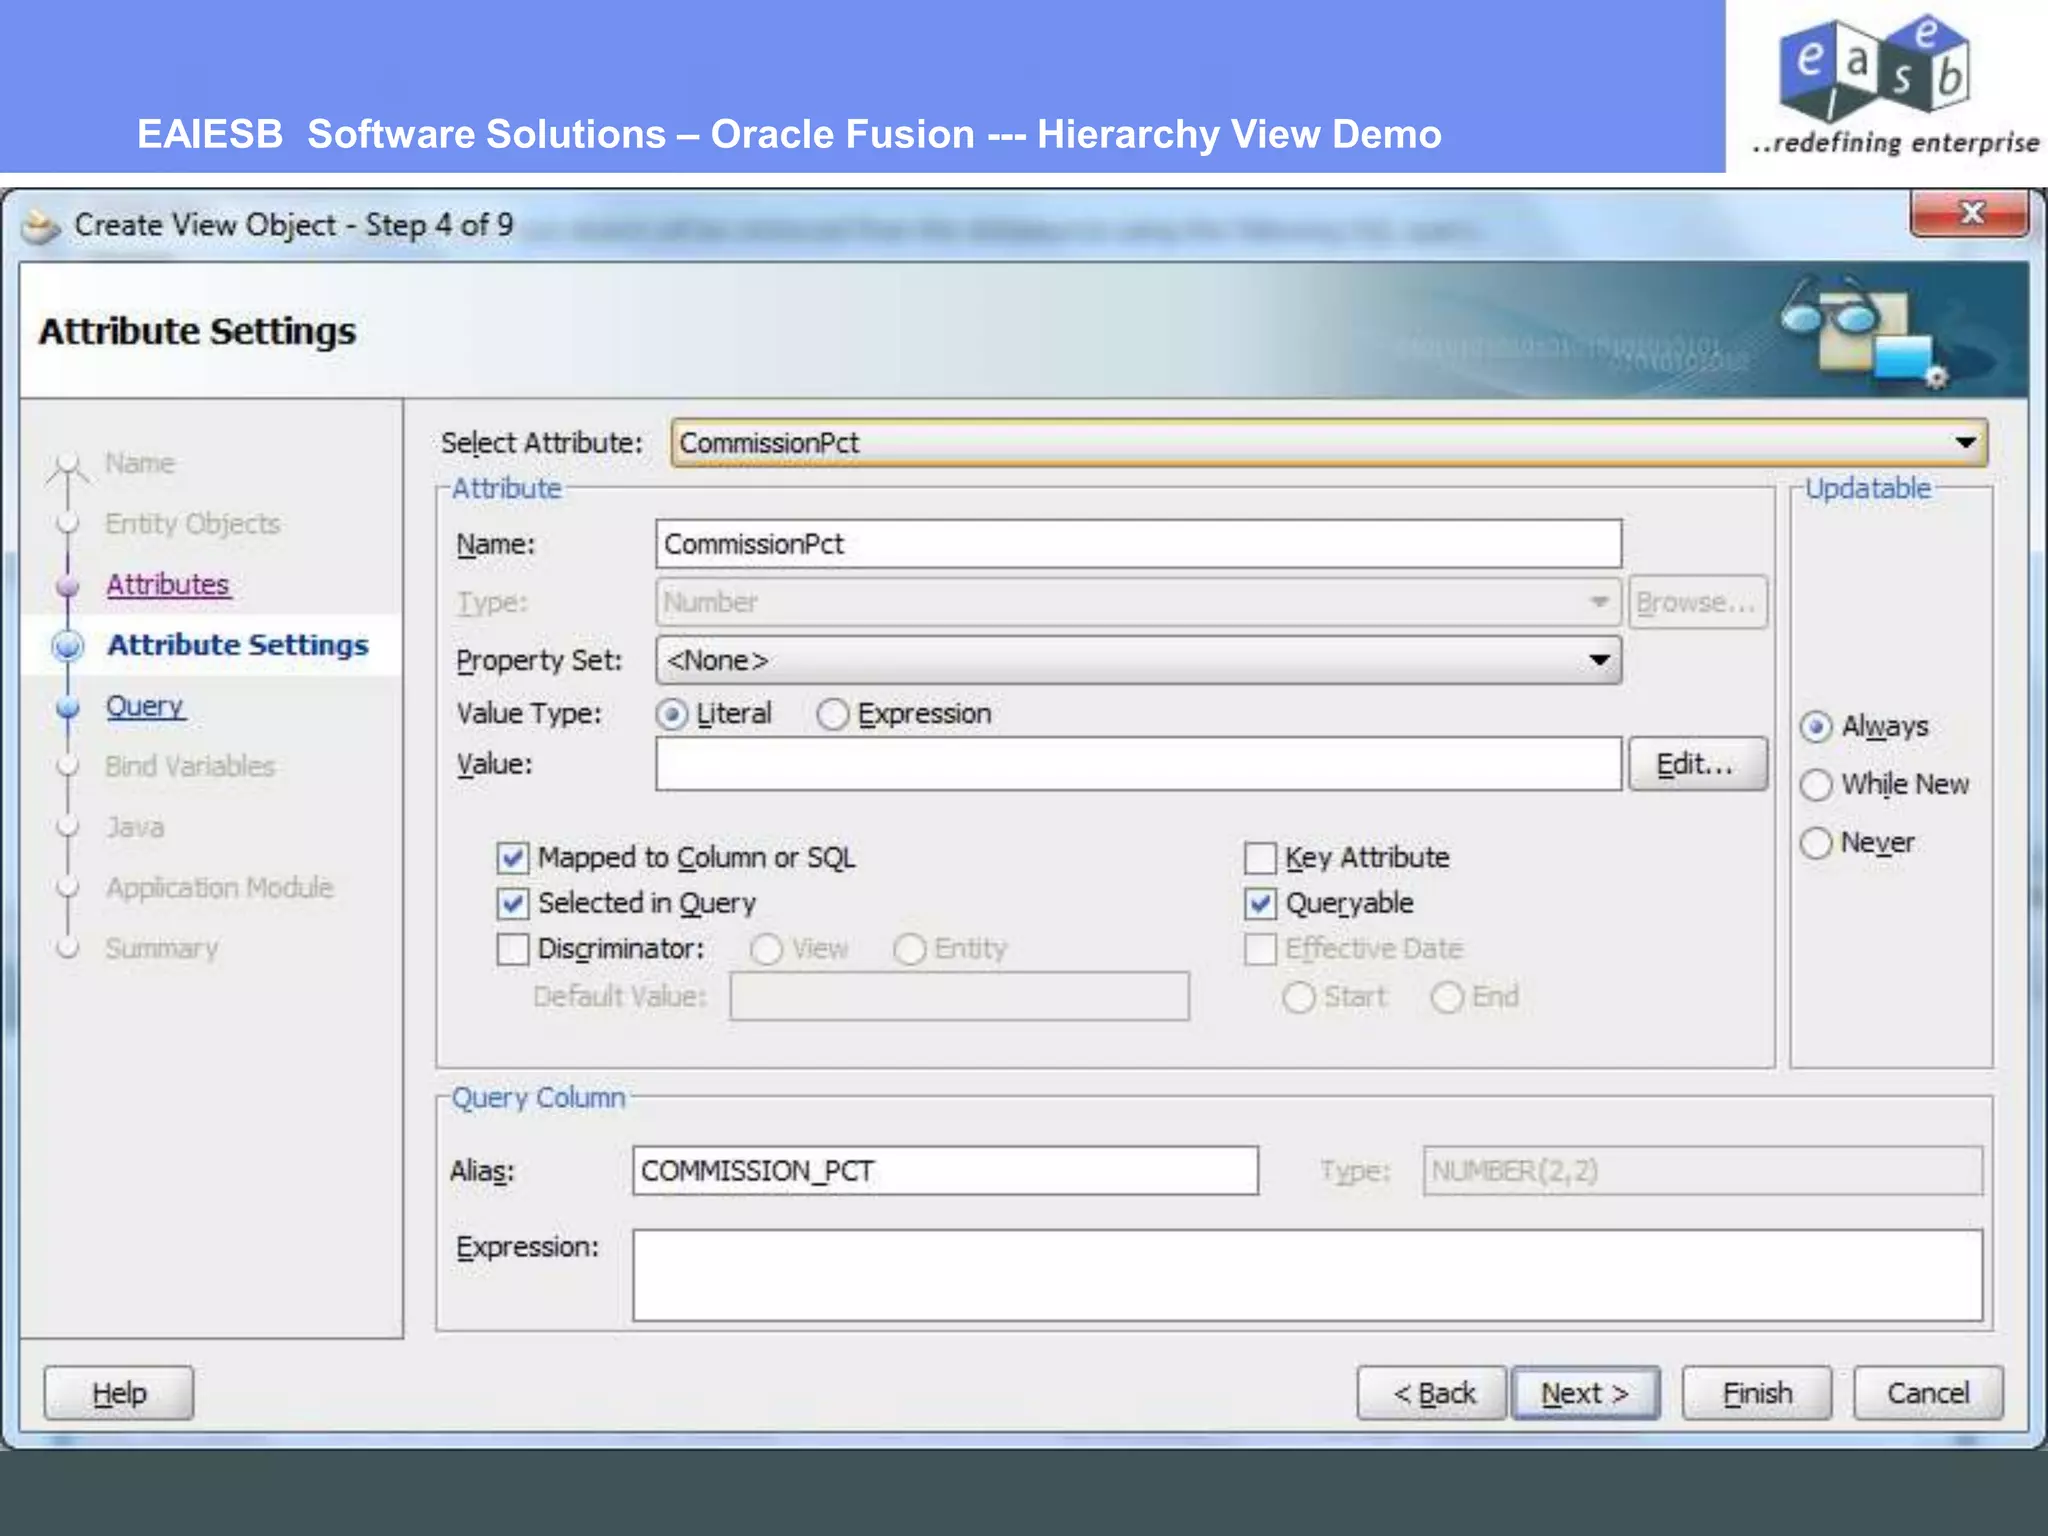This screenshot has height=1536, width=2048.
Task: Open the Property Set dropdown
Action: [1138, 660]
